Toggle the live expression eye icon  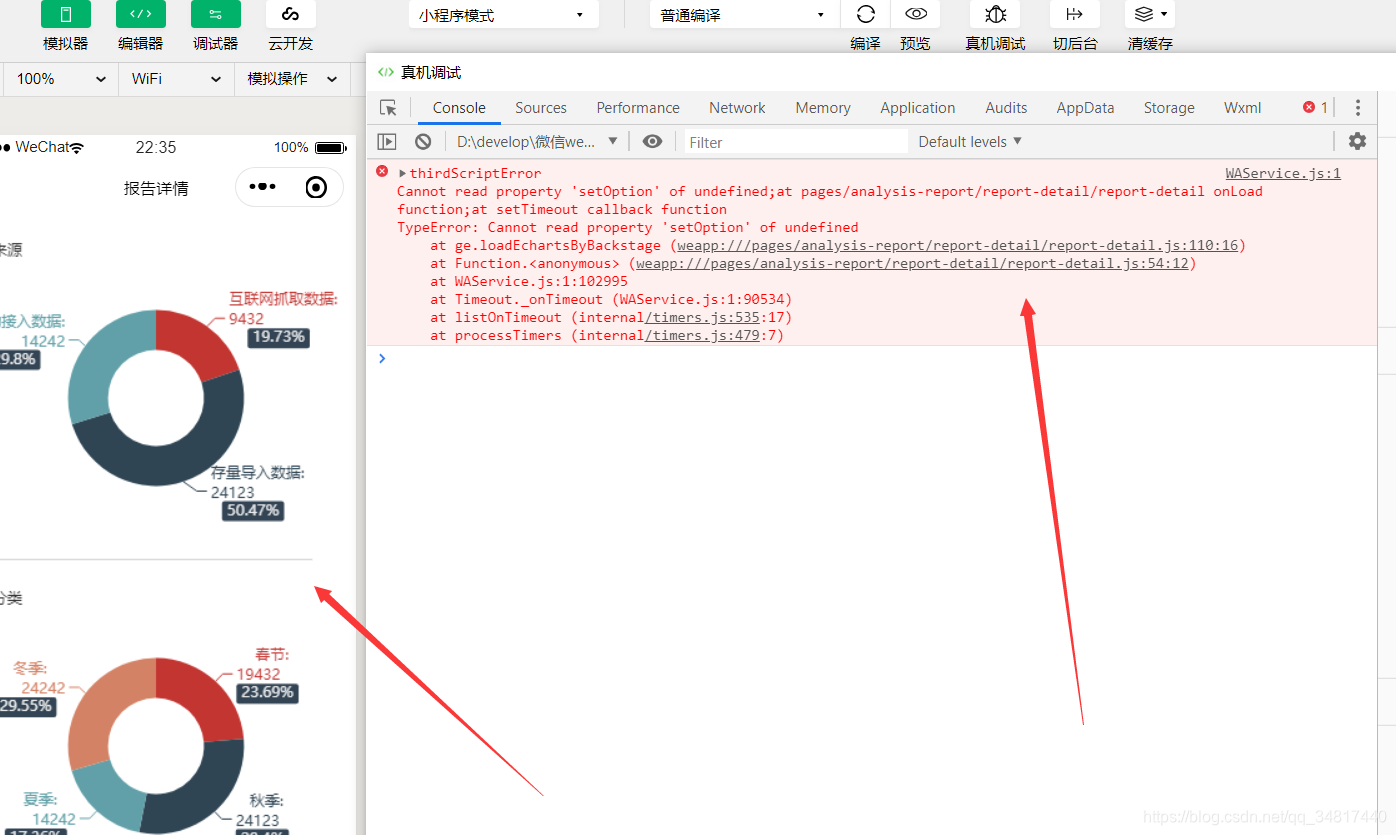pos(652,142)
